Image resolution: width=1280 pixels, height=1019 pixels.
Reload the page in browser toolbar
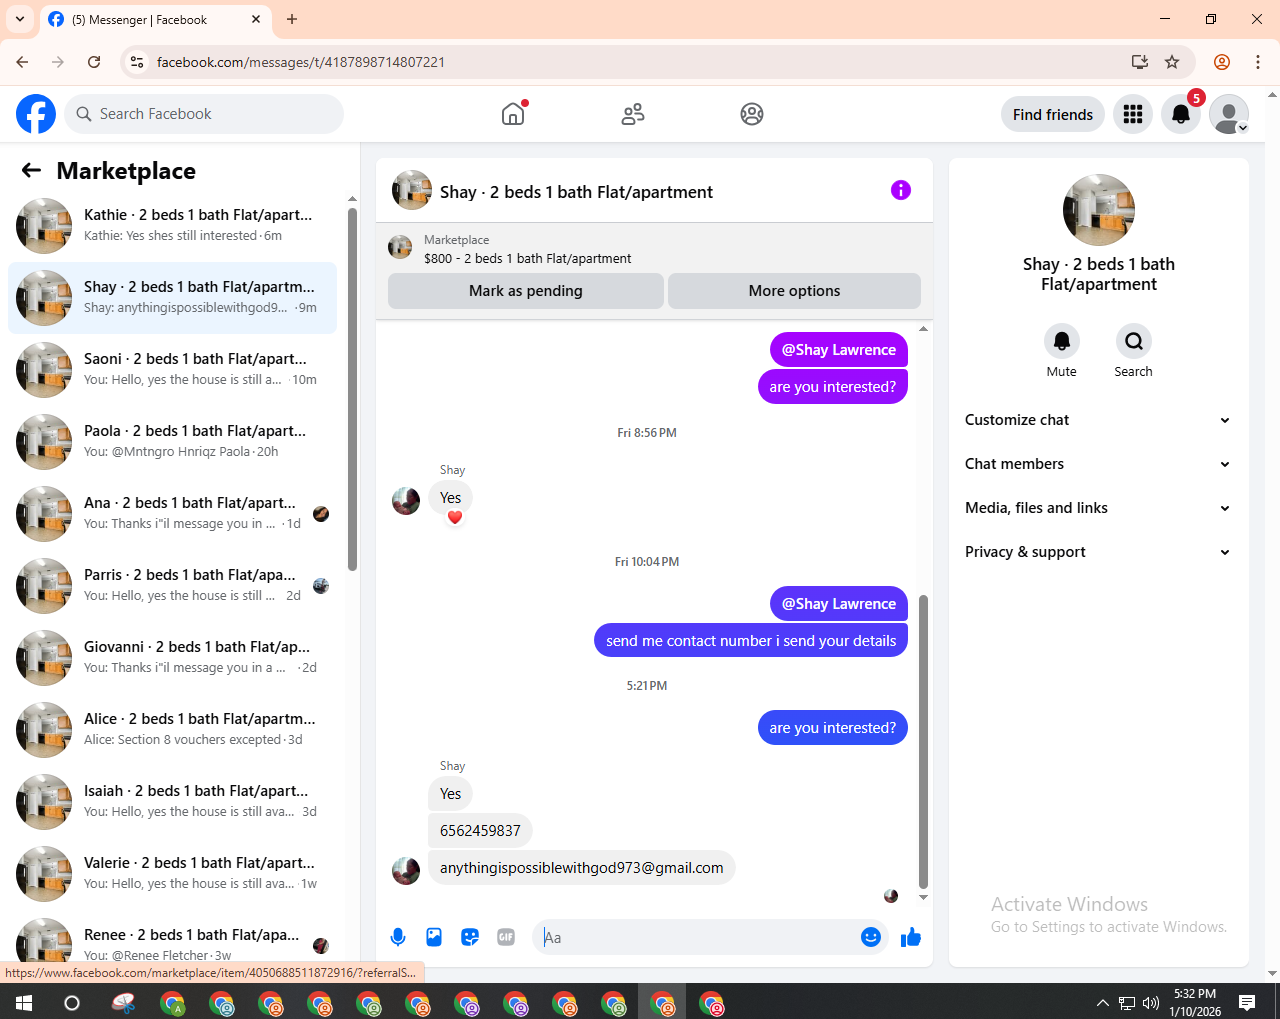[94, 62]
